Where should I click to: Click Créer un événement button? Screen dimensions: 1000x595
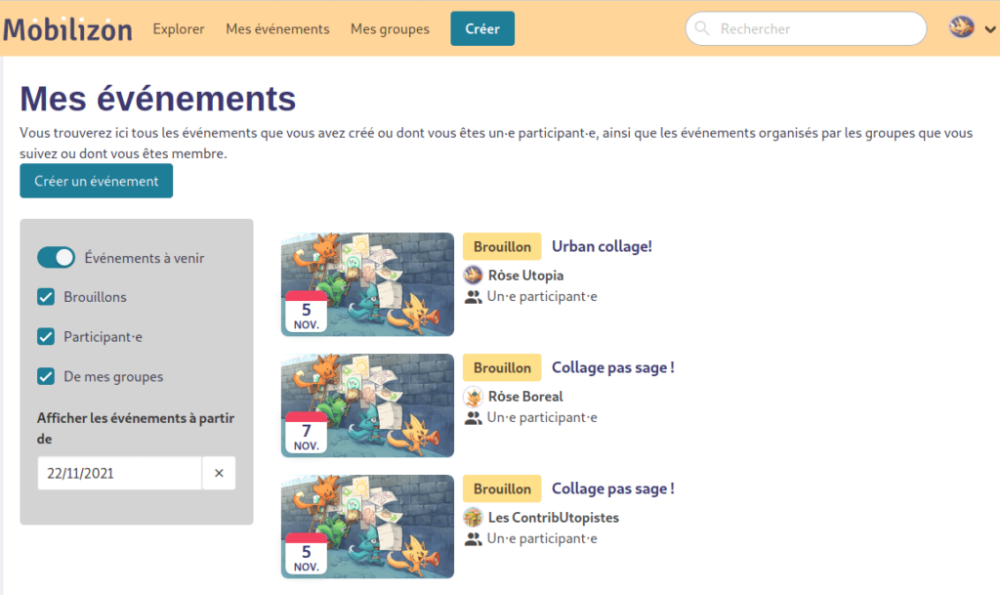(96, 181)
